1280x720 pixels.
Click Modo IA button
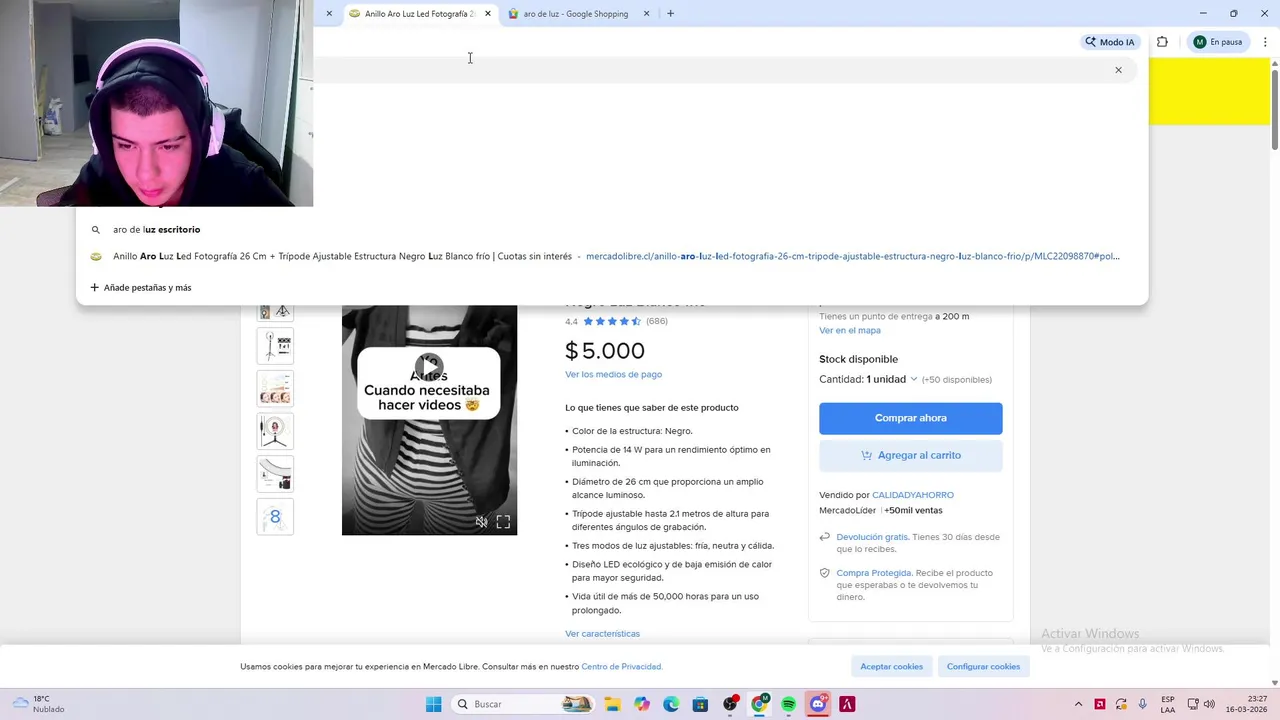(x=1110, y=42)
